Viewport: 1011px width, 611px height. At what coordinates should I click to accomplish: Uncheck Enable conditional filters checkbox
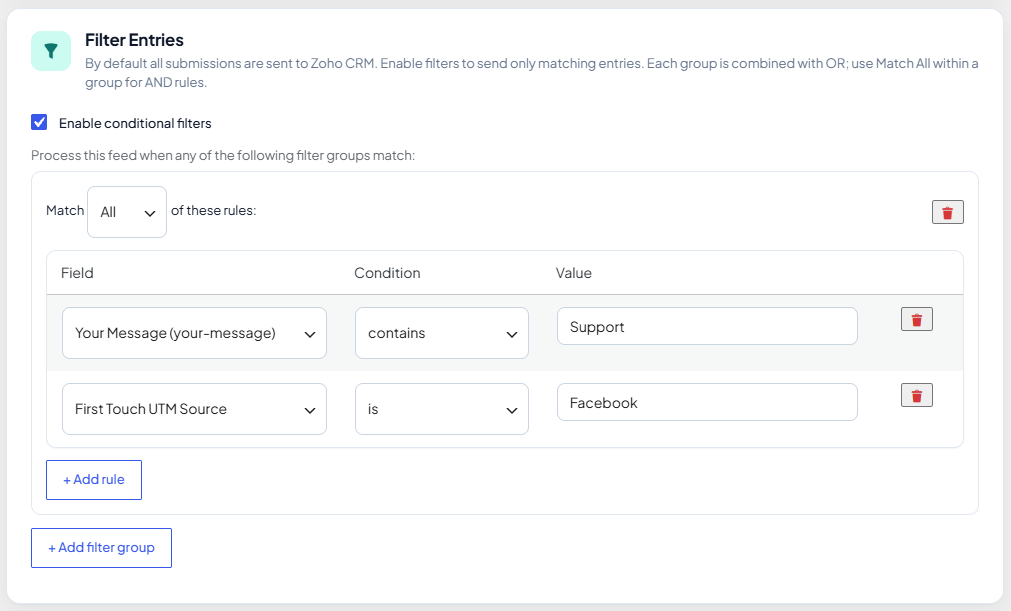(x=39, y=122)
